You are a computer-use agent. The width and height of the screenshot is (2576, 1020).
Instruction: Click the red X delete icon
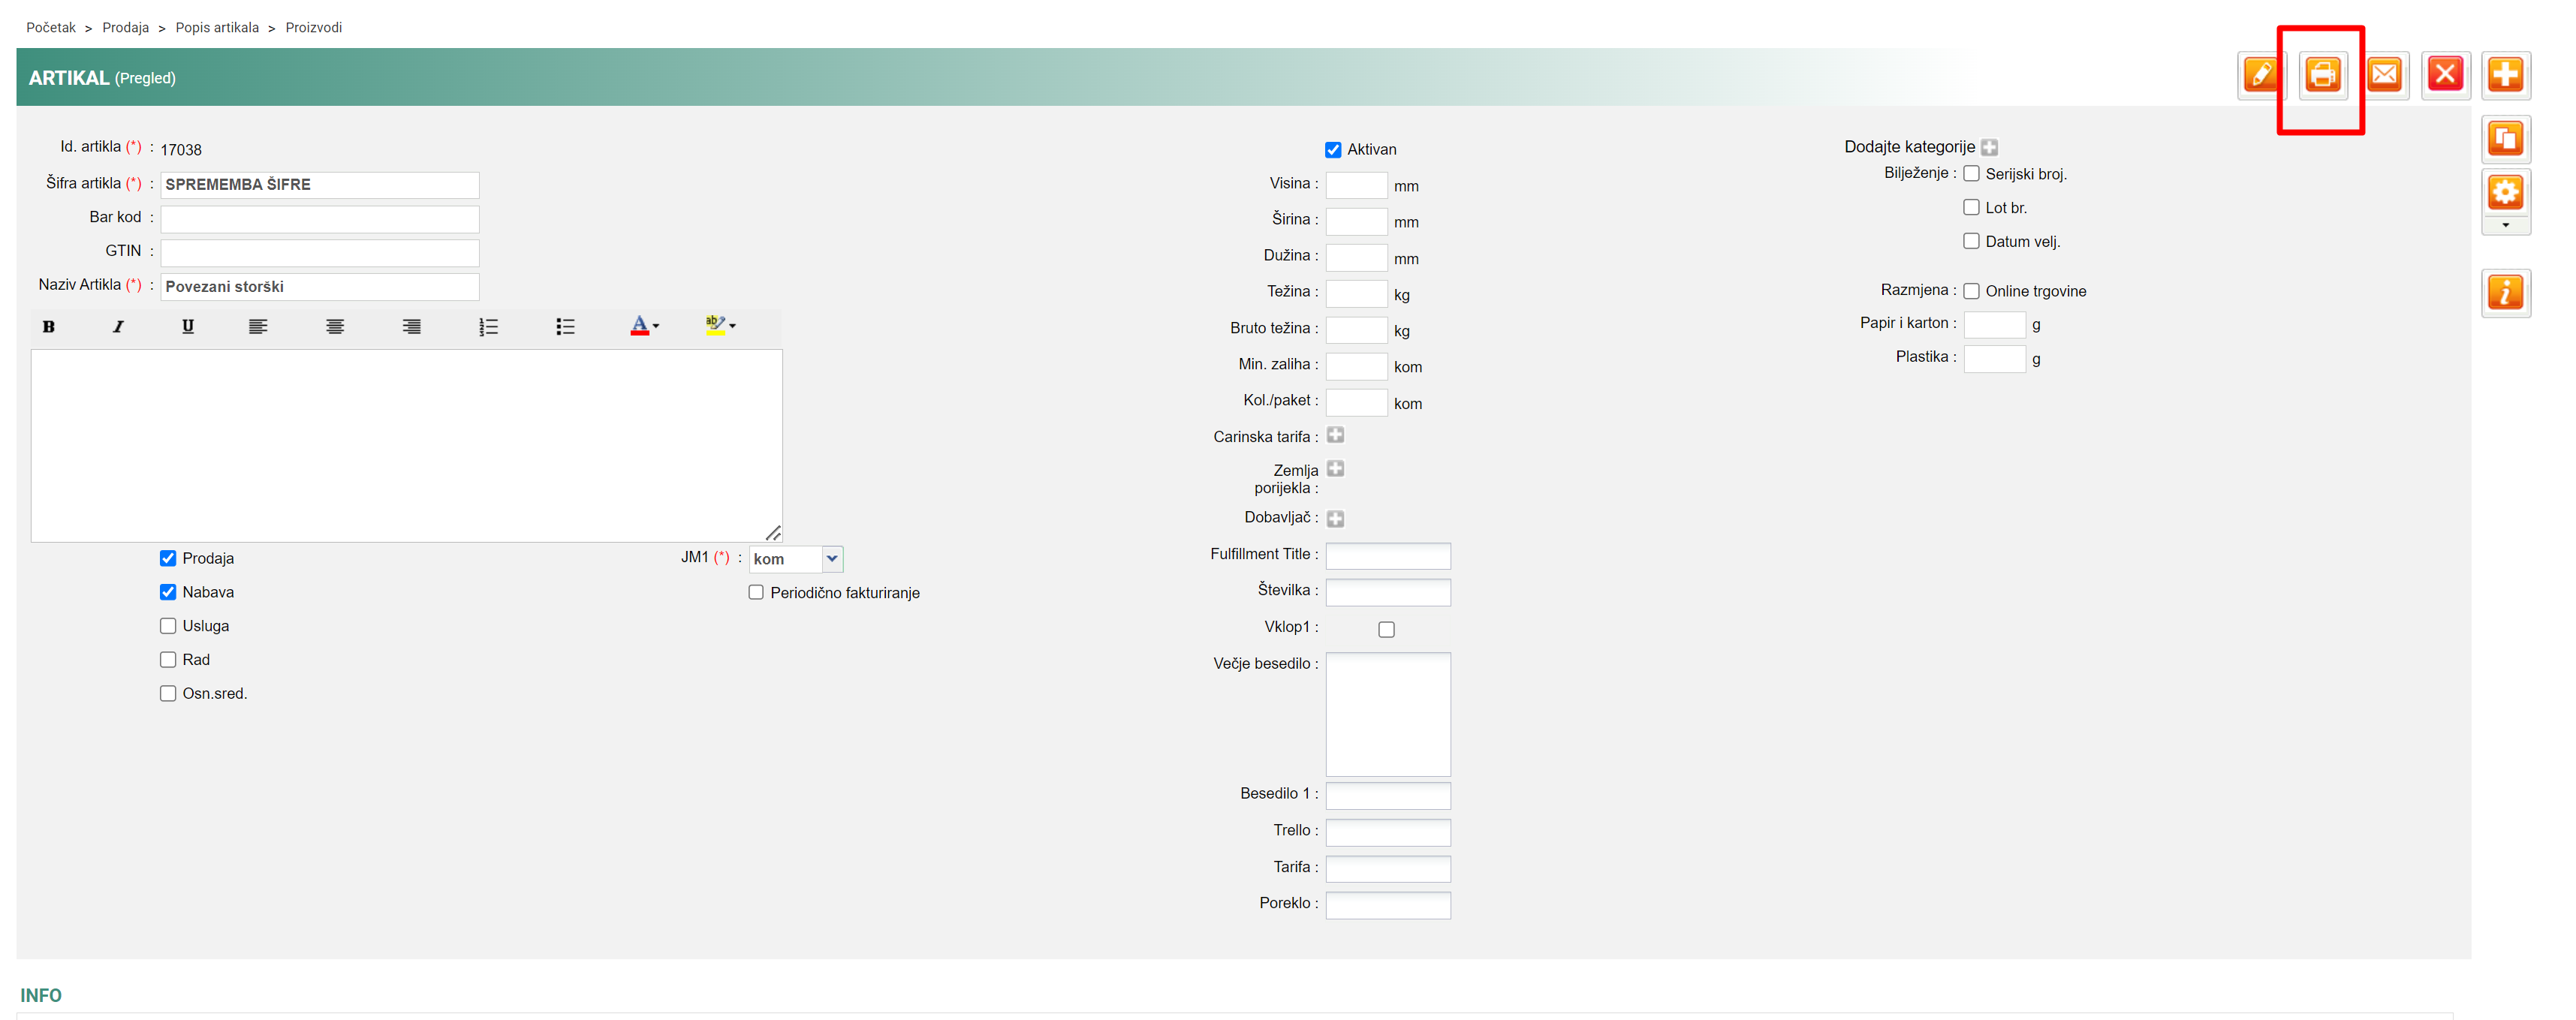click(2445, 75)
